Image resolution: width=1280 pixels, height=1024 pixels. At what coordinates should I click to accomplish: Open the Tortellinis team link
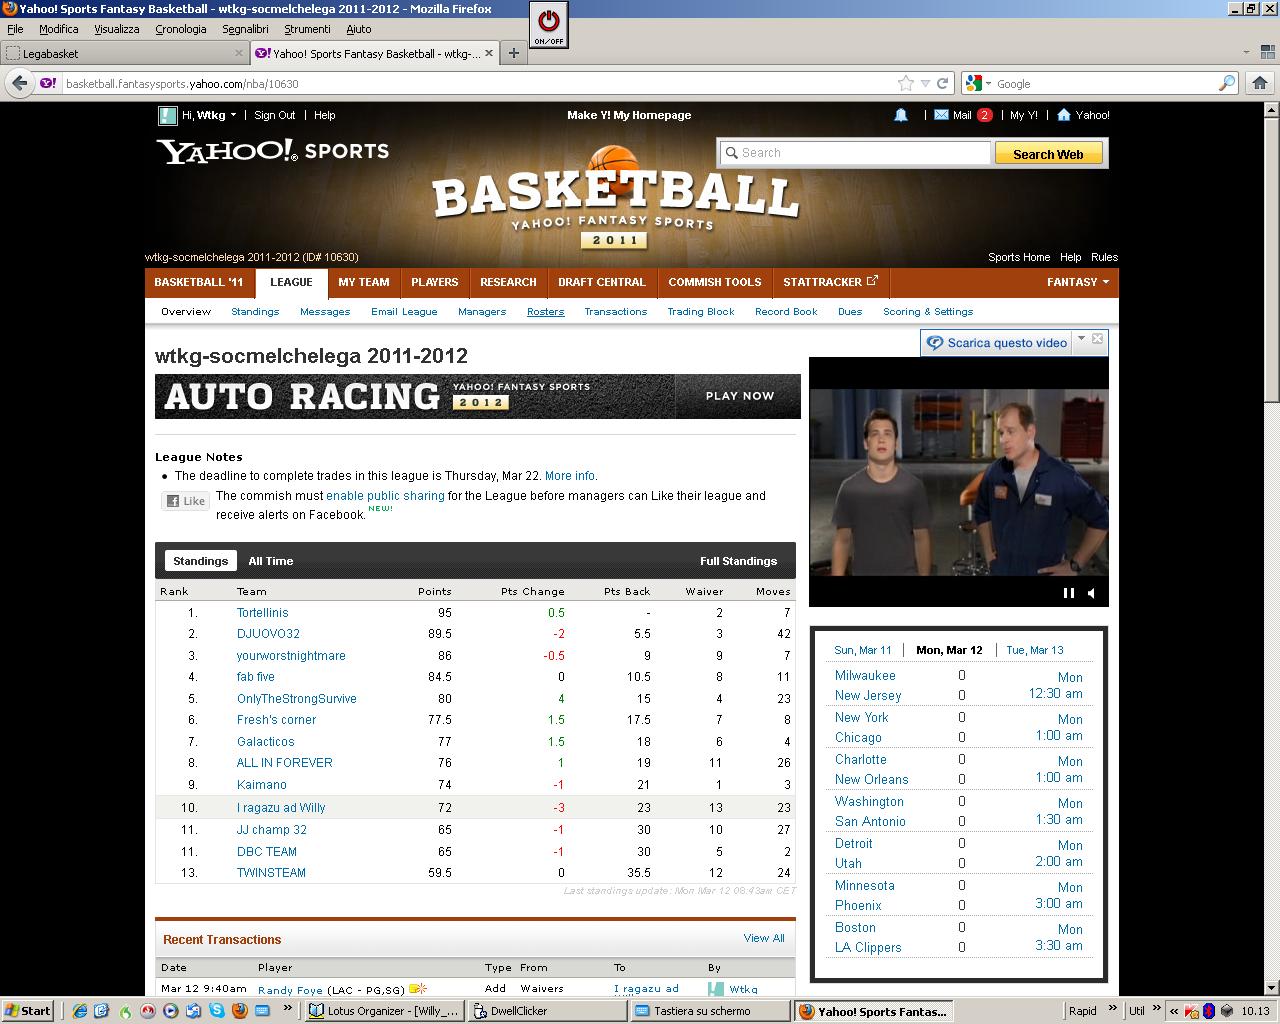(x=262, y=613)
